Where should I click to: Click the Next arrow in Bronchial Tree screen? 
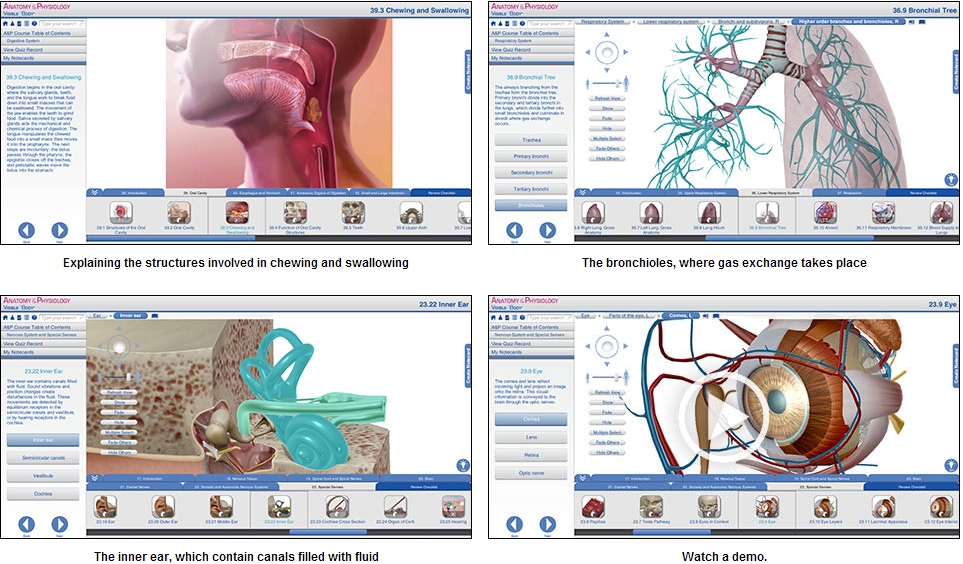[547, 230]
